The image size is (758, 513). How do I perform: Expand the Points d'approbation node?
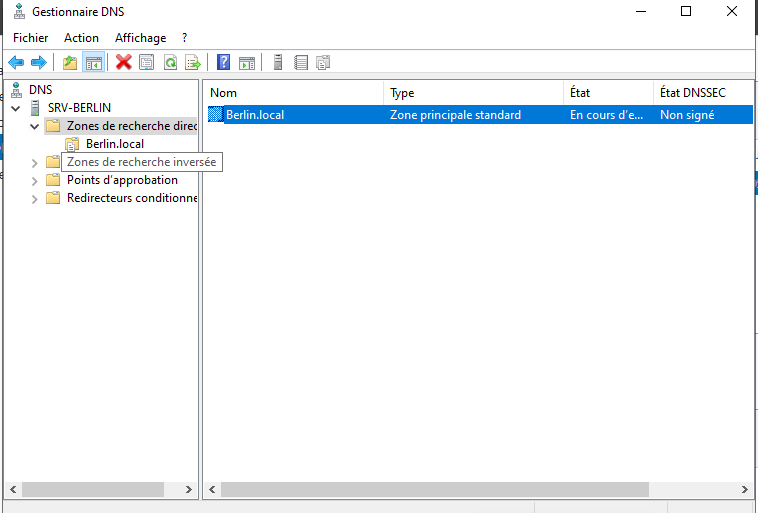click(x=35, y=180)
